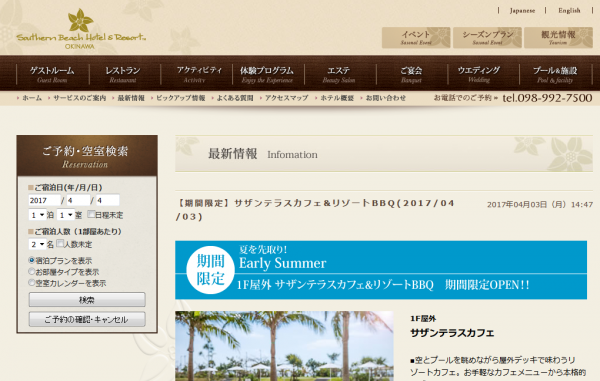Click the telephone number 098-992-7500

tap(547, 98)
